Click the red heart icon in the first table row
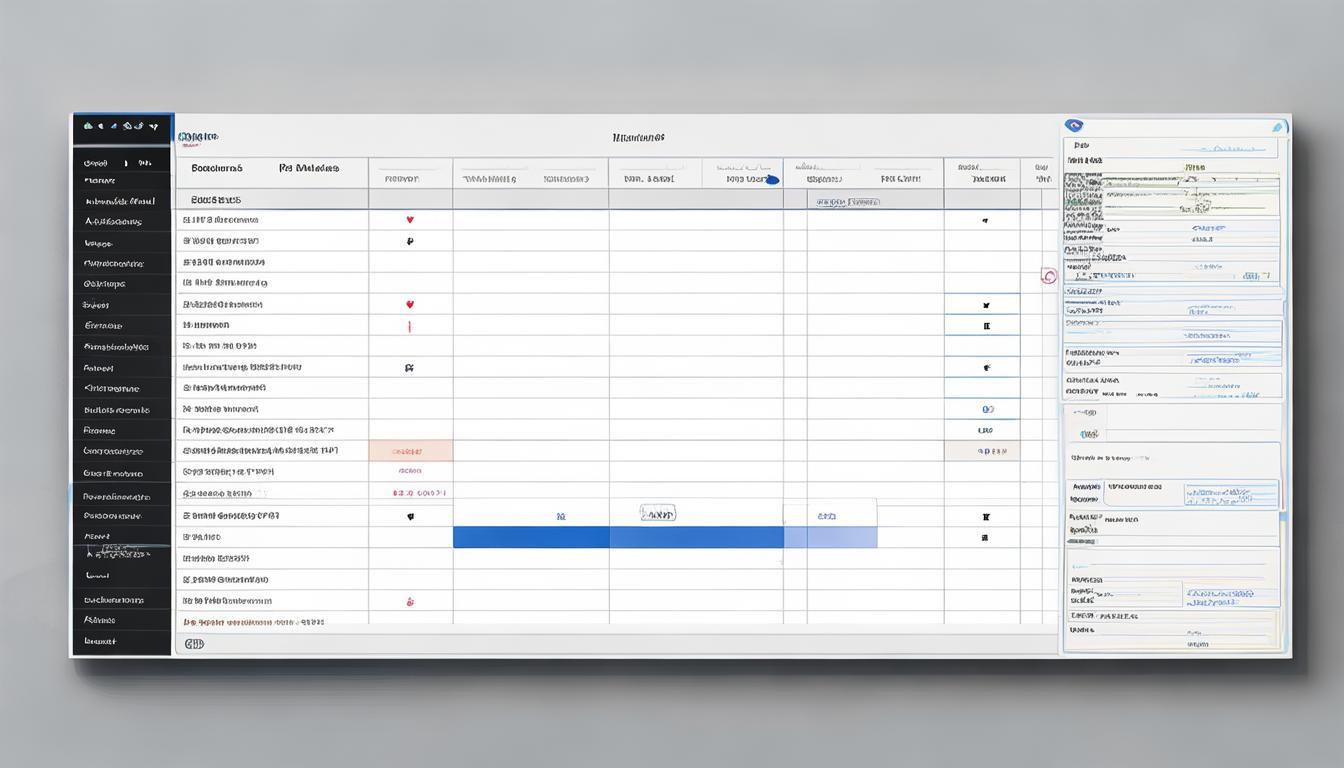Viewport: 1344px width, 768px height. pyautogui.click(x=410, y=220)
